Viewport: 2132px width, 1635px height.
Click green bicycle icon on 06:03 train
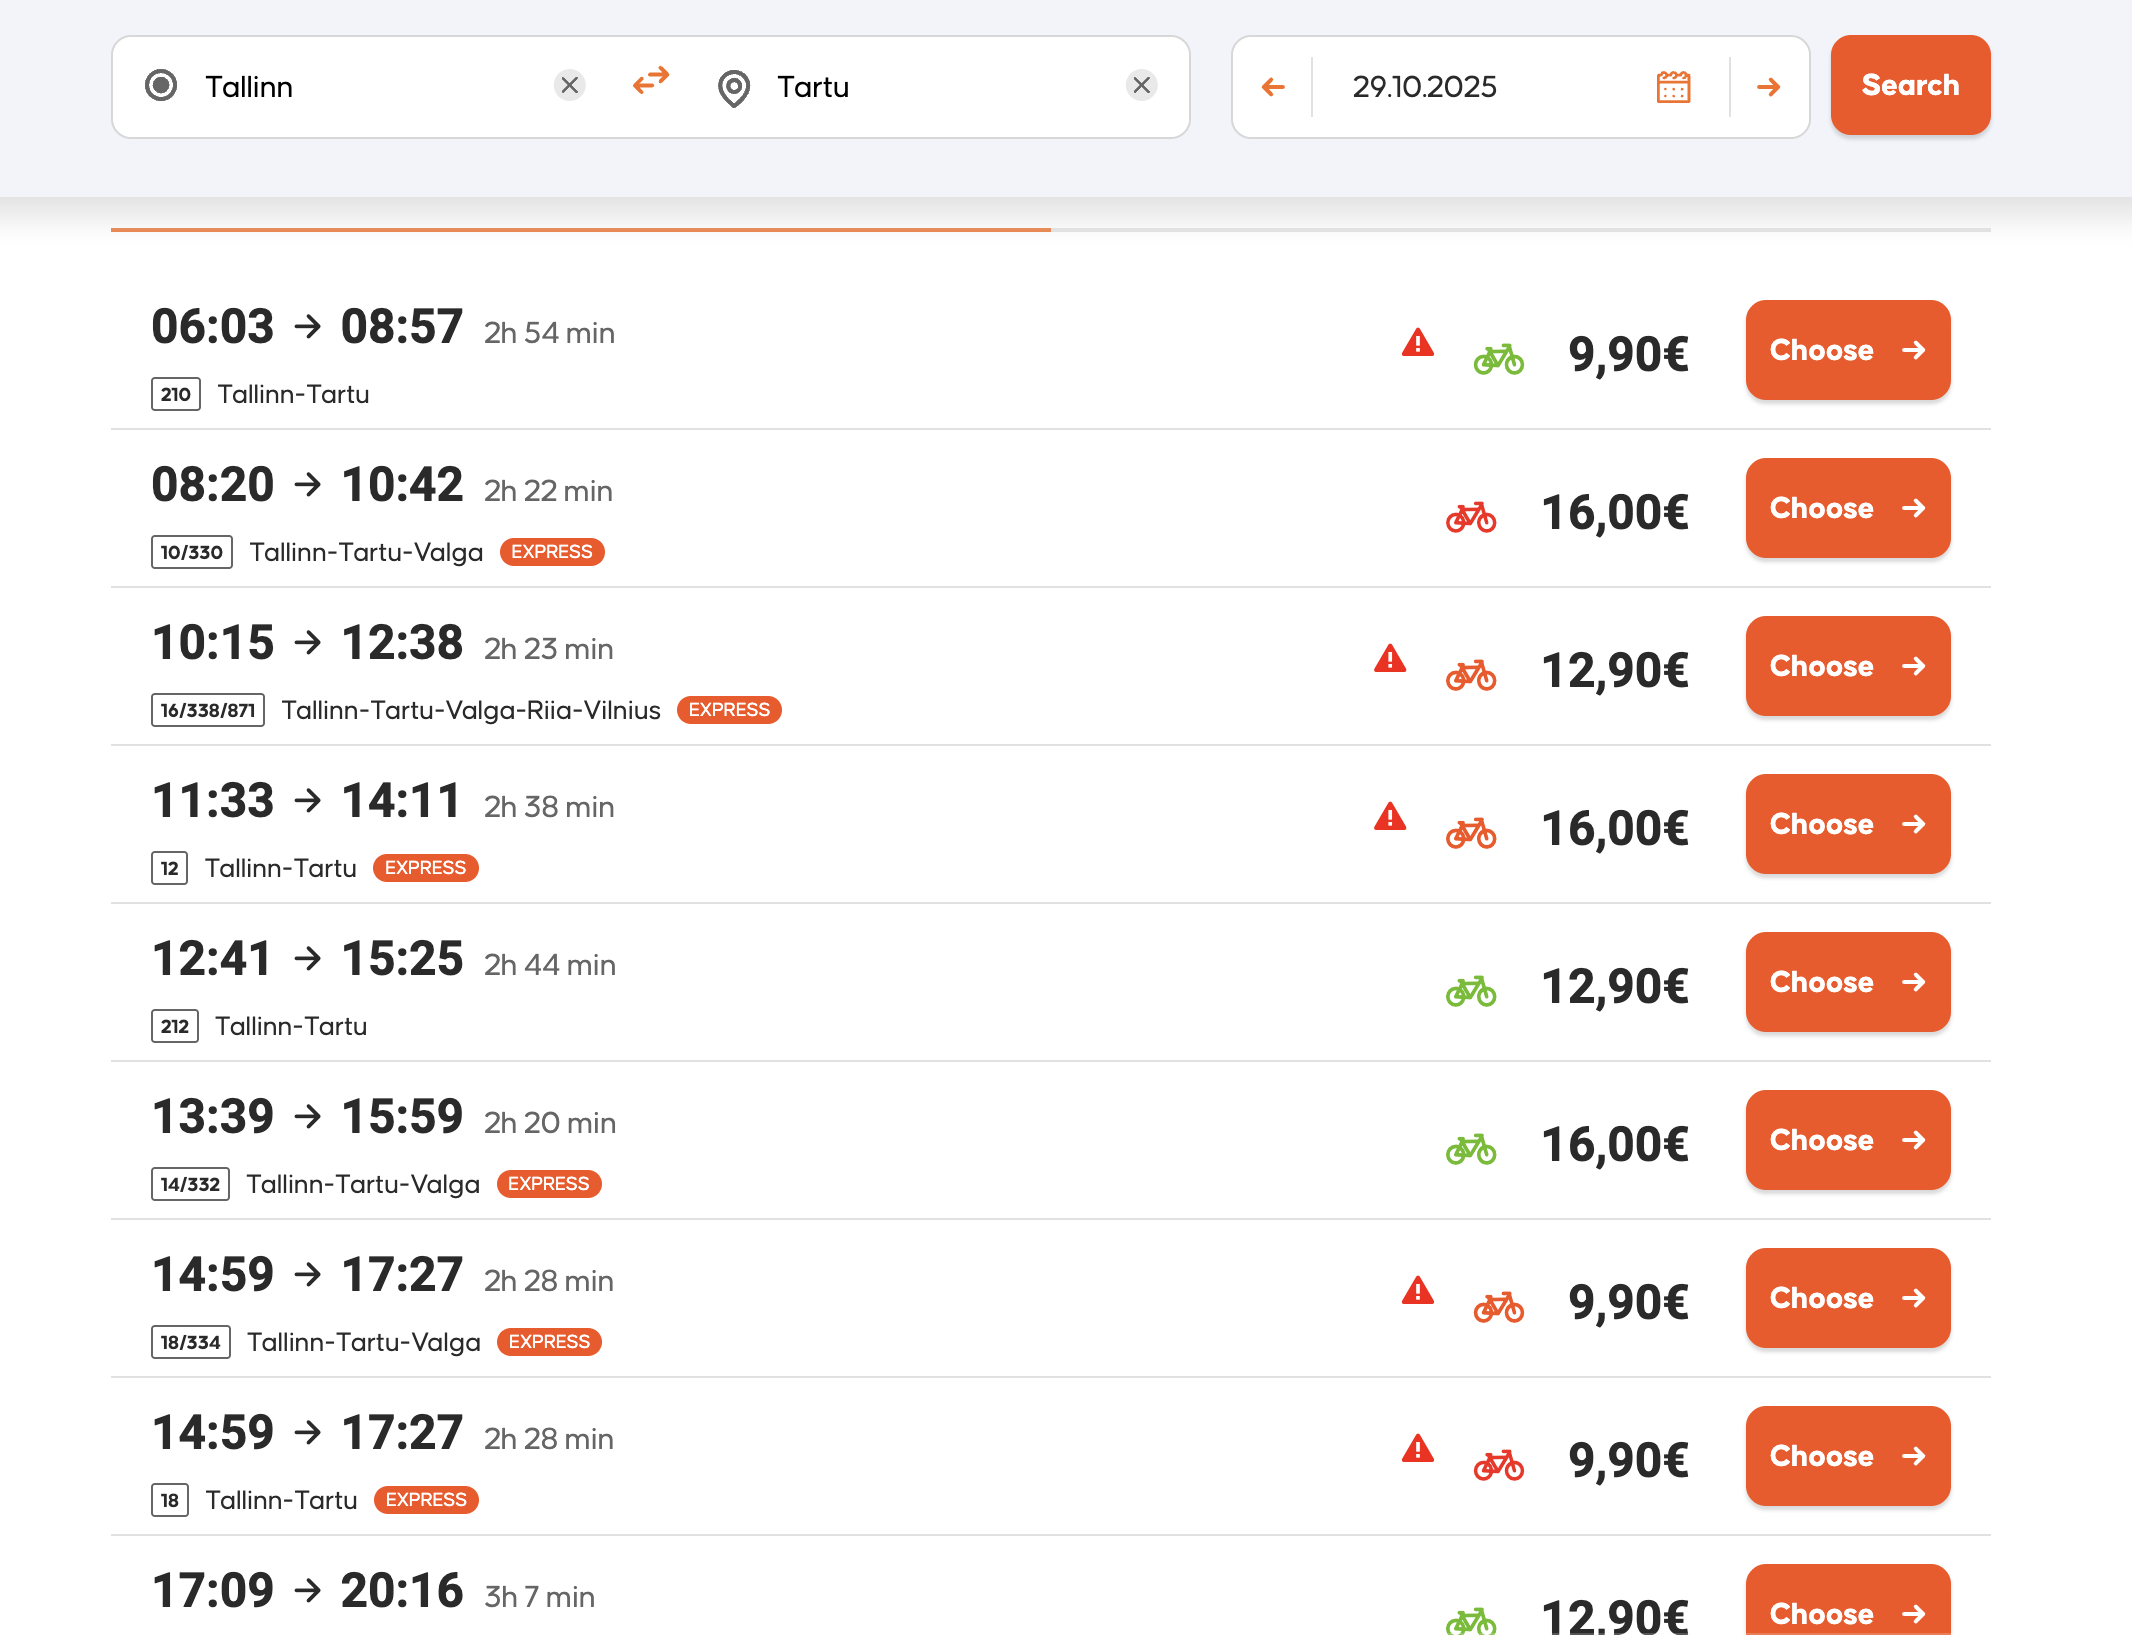1499,359
